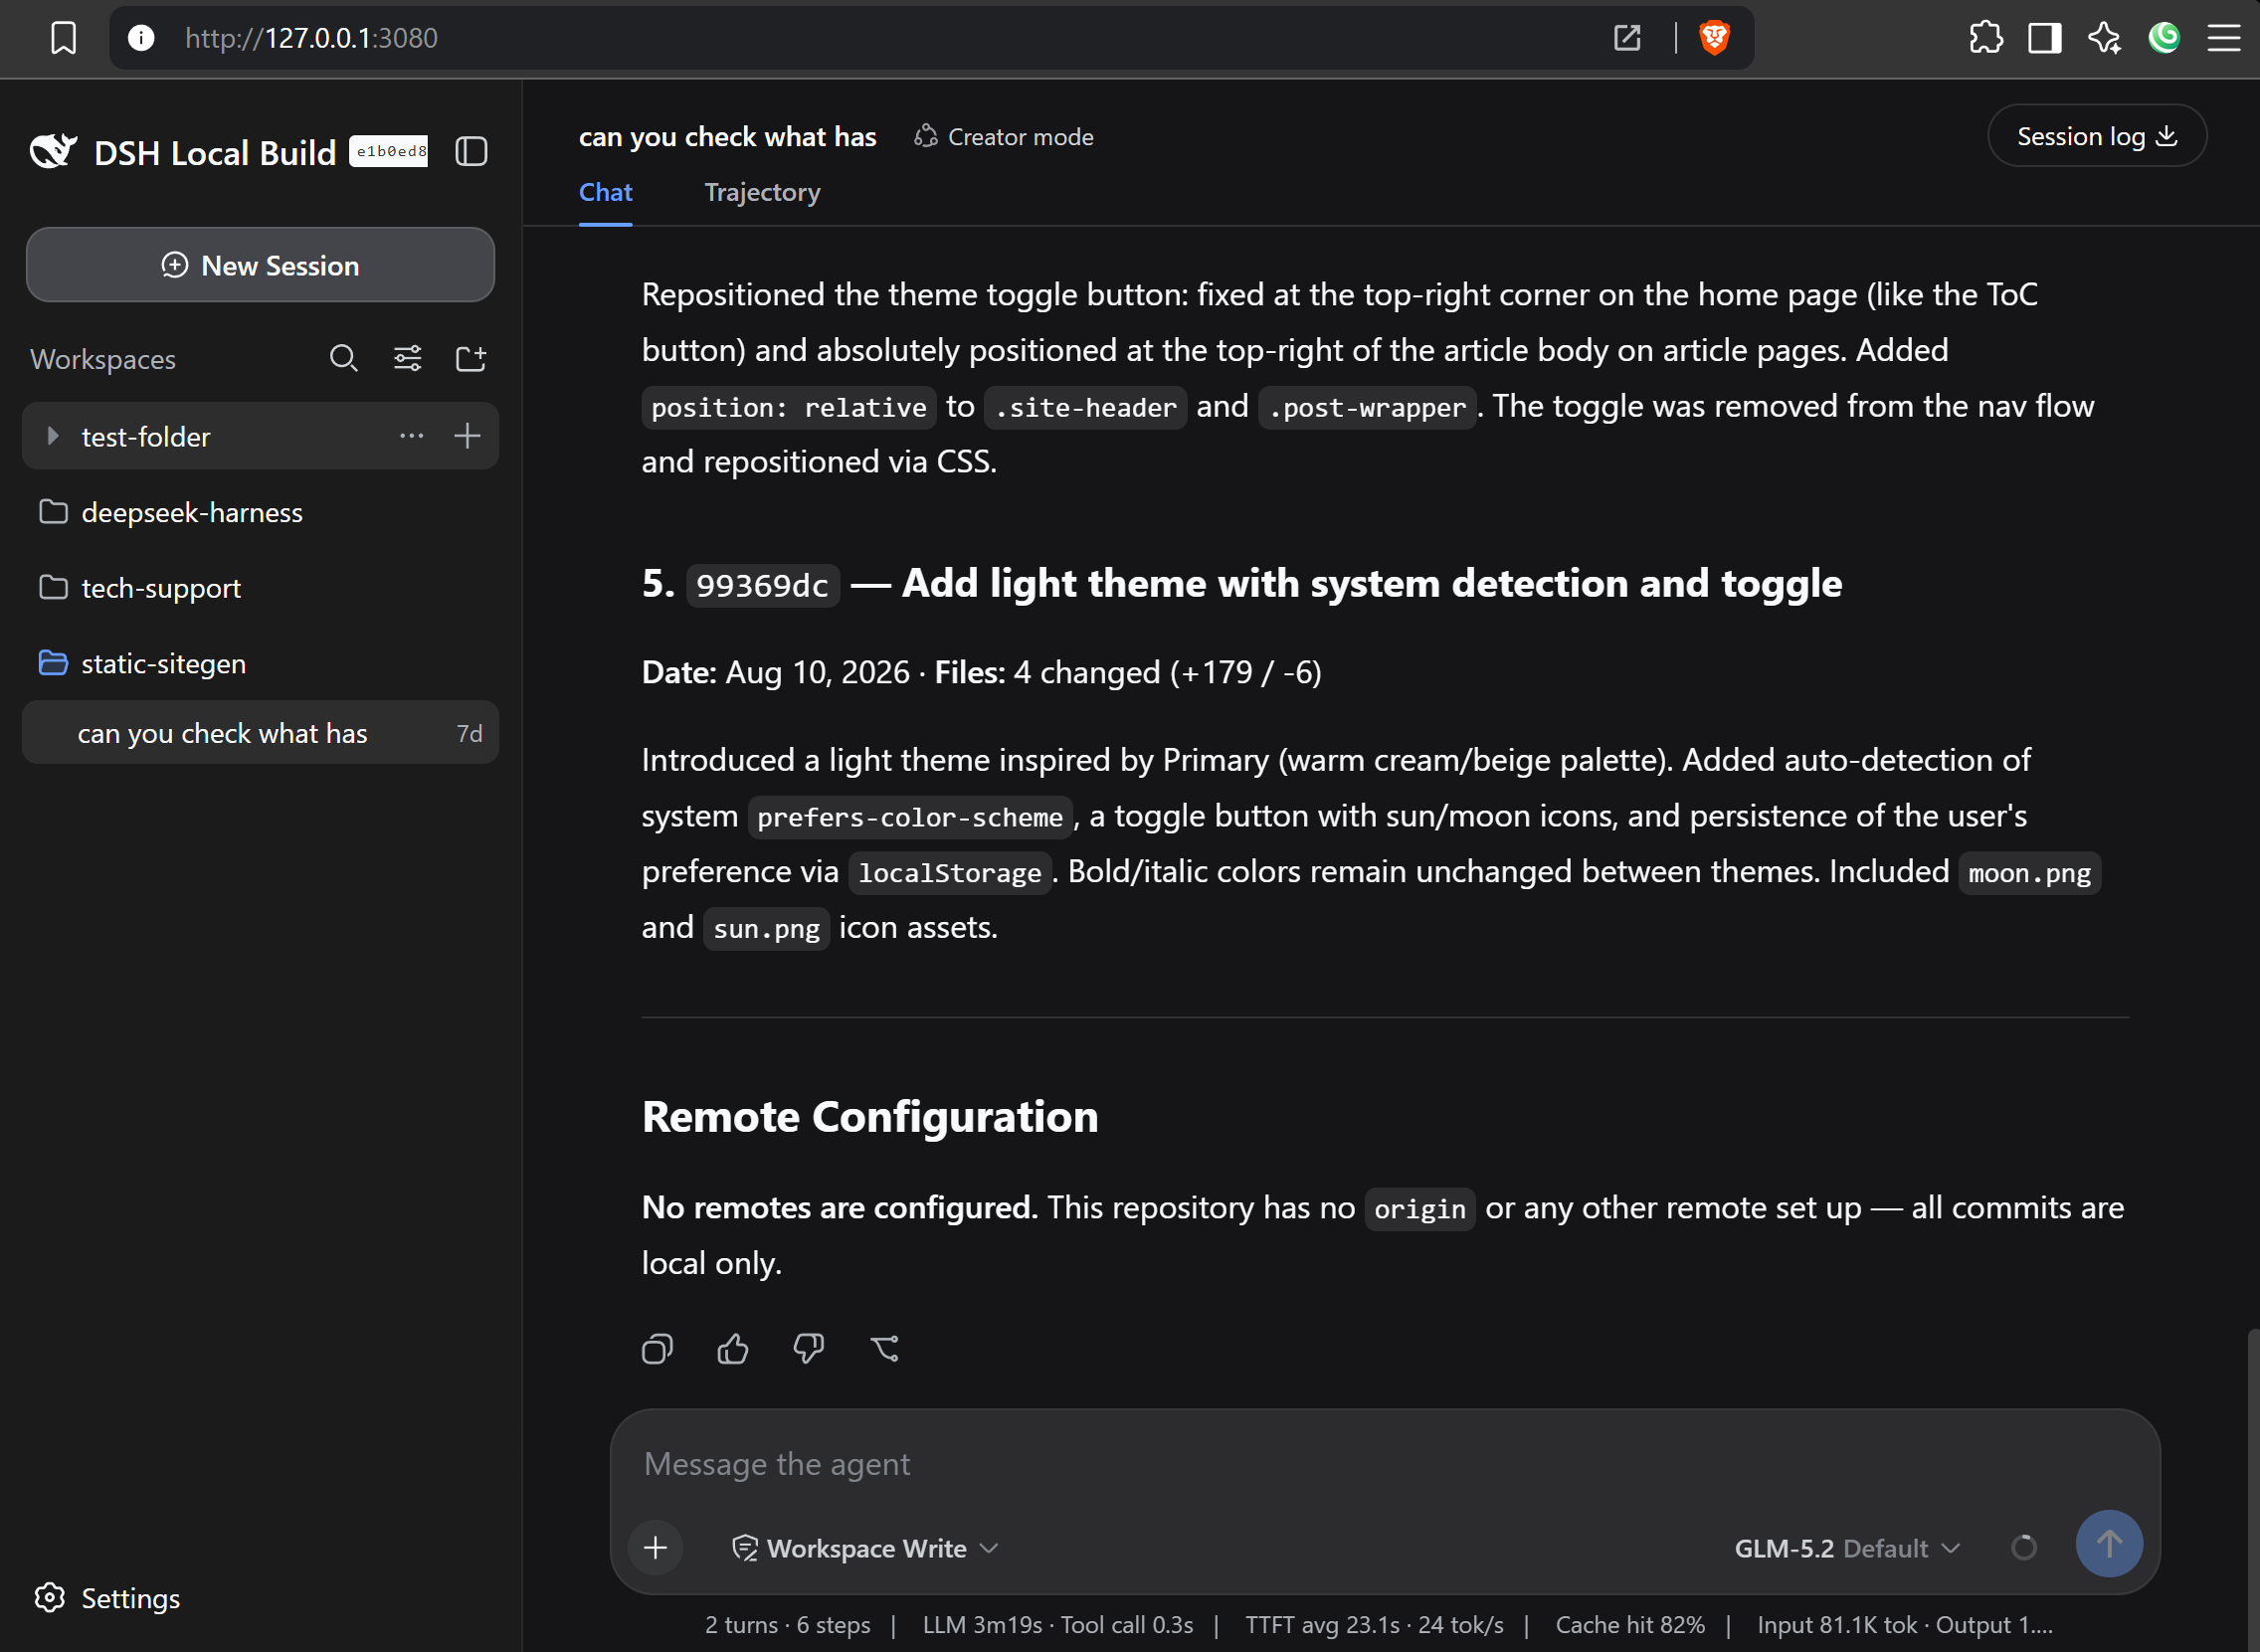Toggle the browser sidebar panel icon
This screenshot has width=2260, height=1652.
(2045, 38)
